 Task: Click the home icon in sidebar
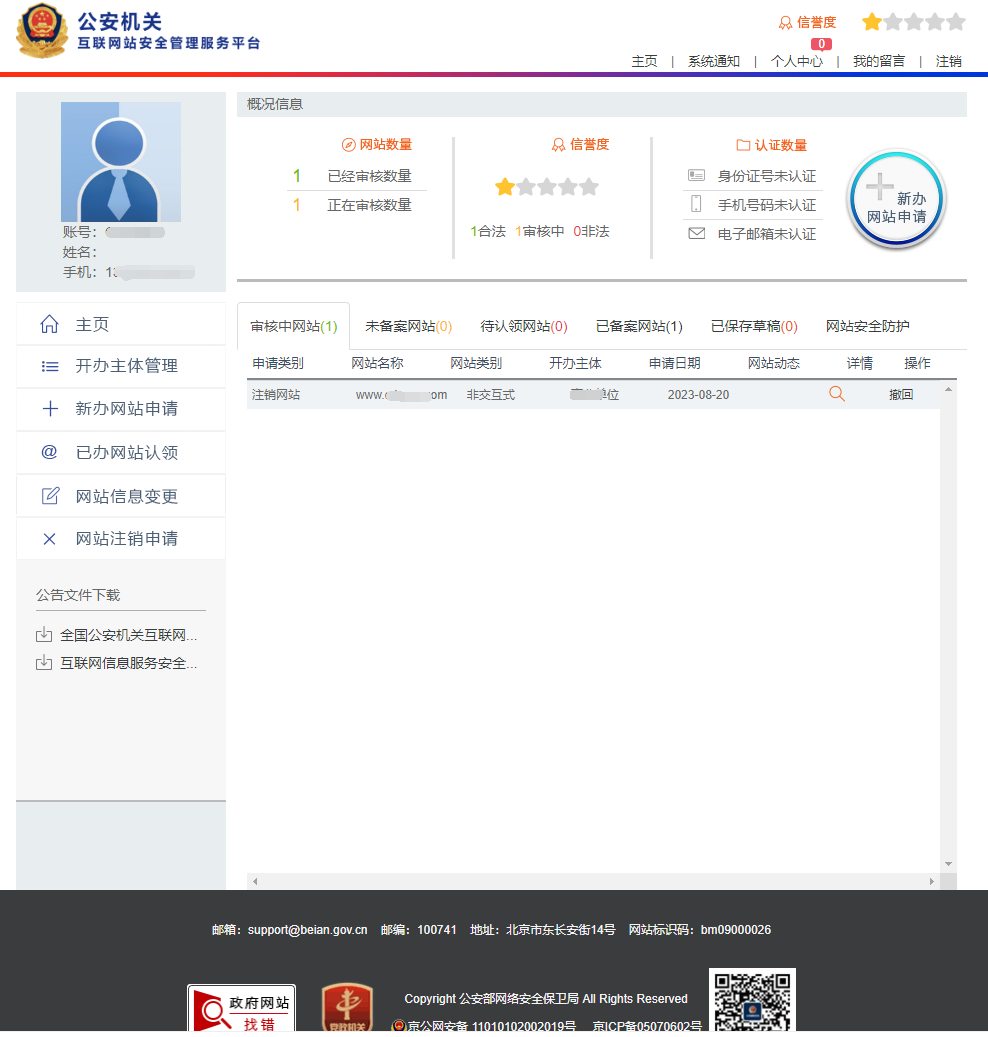coord(50,324)
